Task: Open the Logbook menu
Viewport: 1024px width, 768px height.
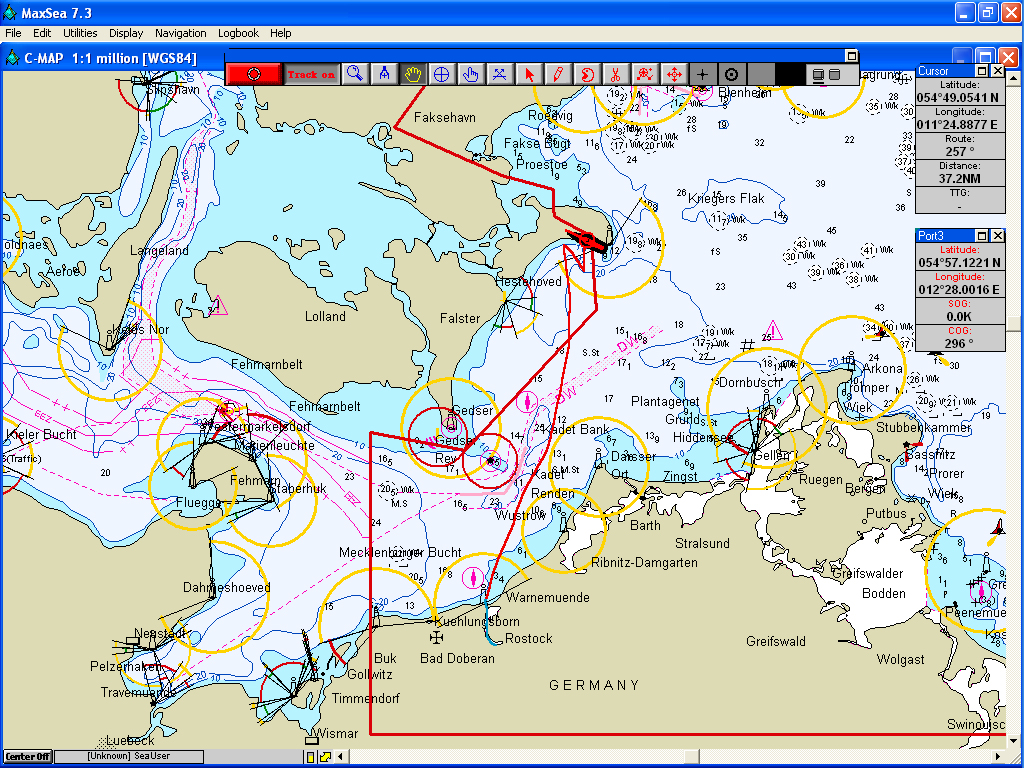Action: coord(238,33)
